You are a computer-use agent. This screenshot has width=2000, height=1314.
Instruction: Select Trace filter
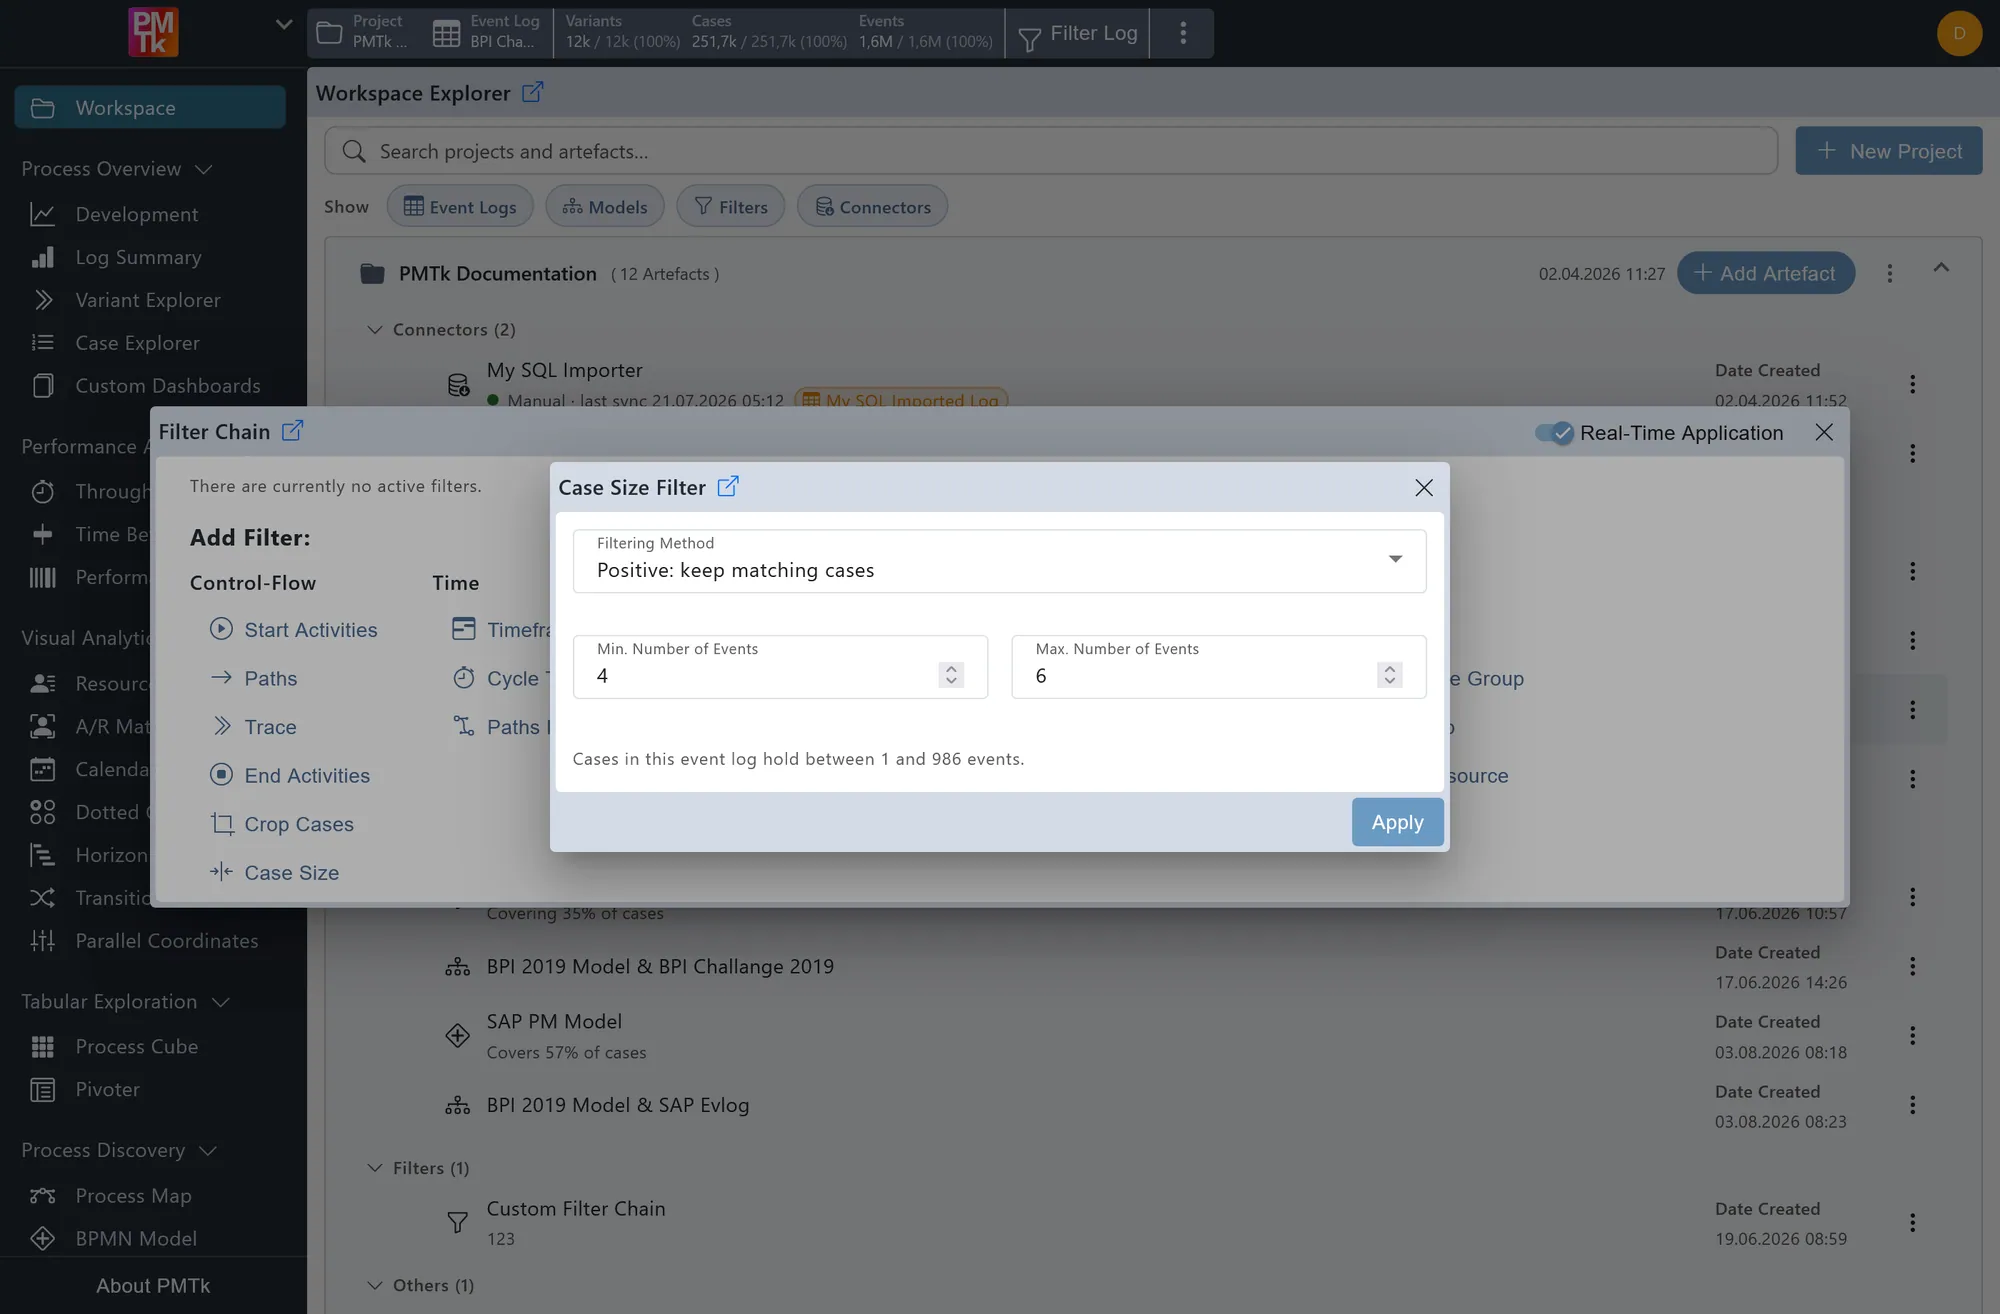click(x=253, y=727)
